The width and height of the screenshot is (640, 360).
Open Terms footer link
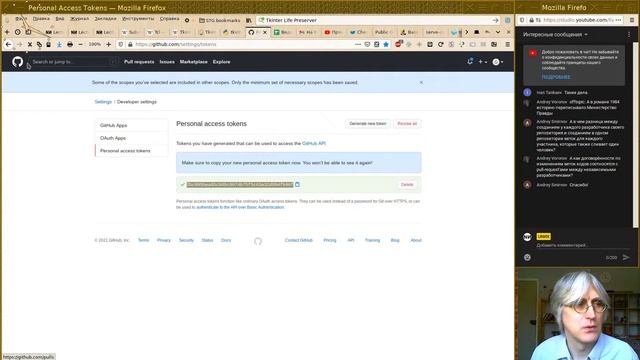143,240
